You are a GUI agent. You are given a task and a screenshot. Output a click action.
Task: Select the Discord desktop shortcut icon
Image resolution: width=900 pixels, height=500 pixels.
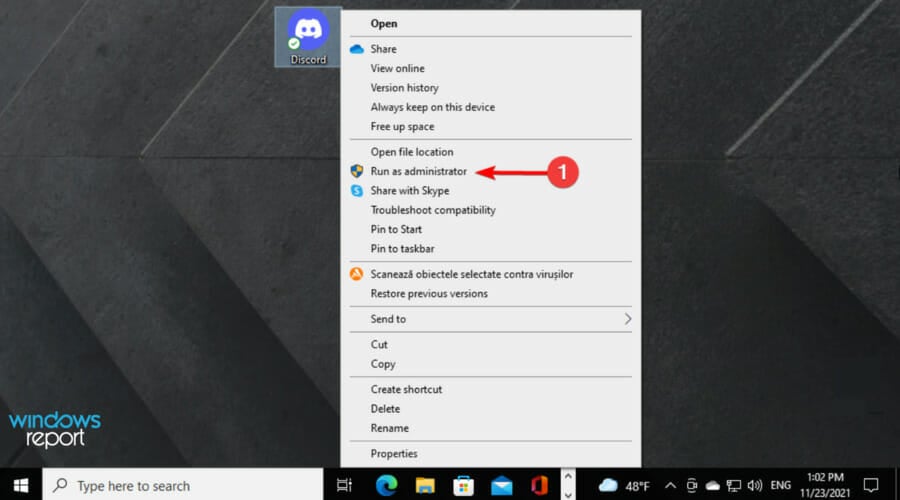pos(308,37)
